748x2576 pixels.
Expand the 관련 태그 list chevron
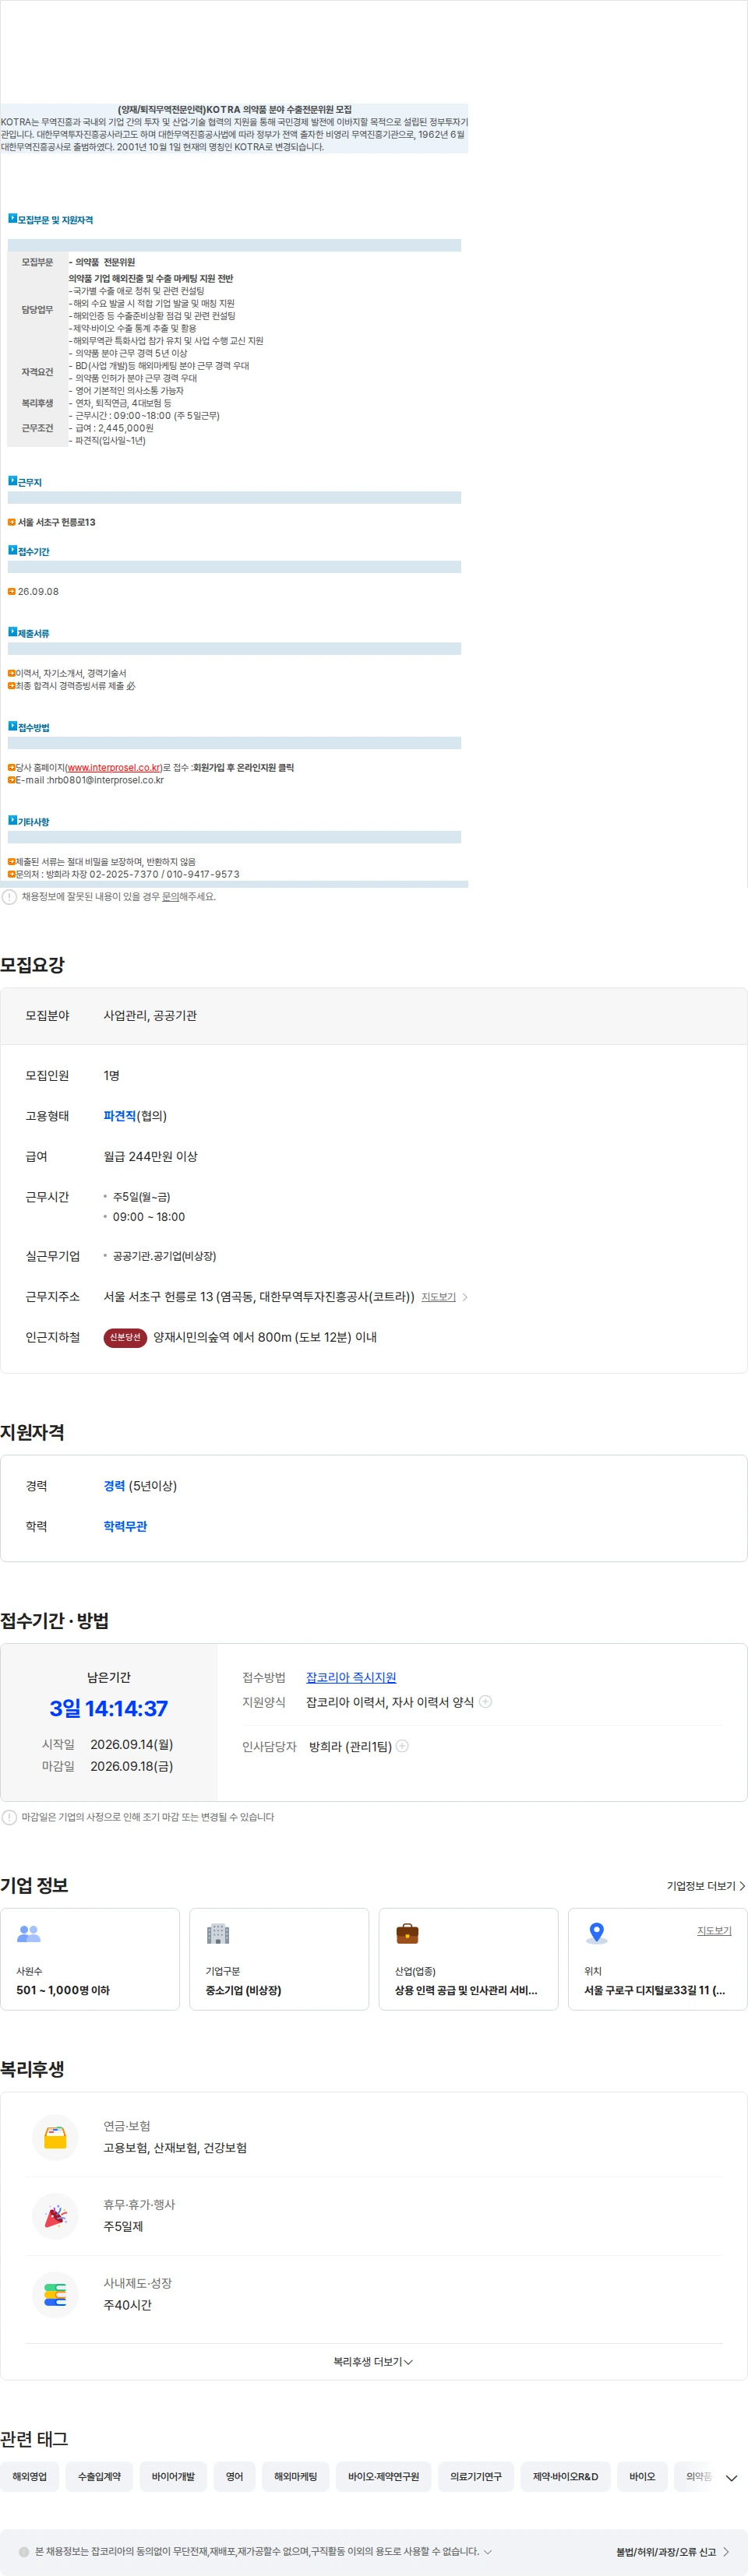coord(731,2478)
